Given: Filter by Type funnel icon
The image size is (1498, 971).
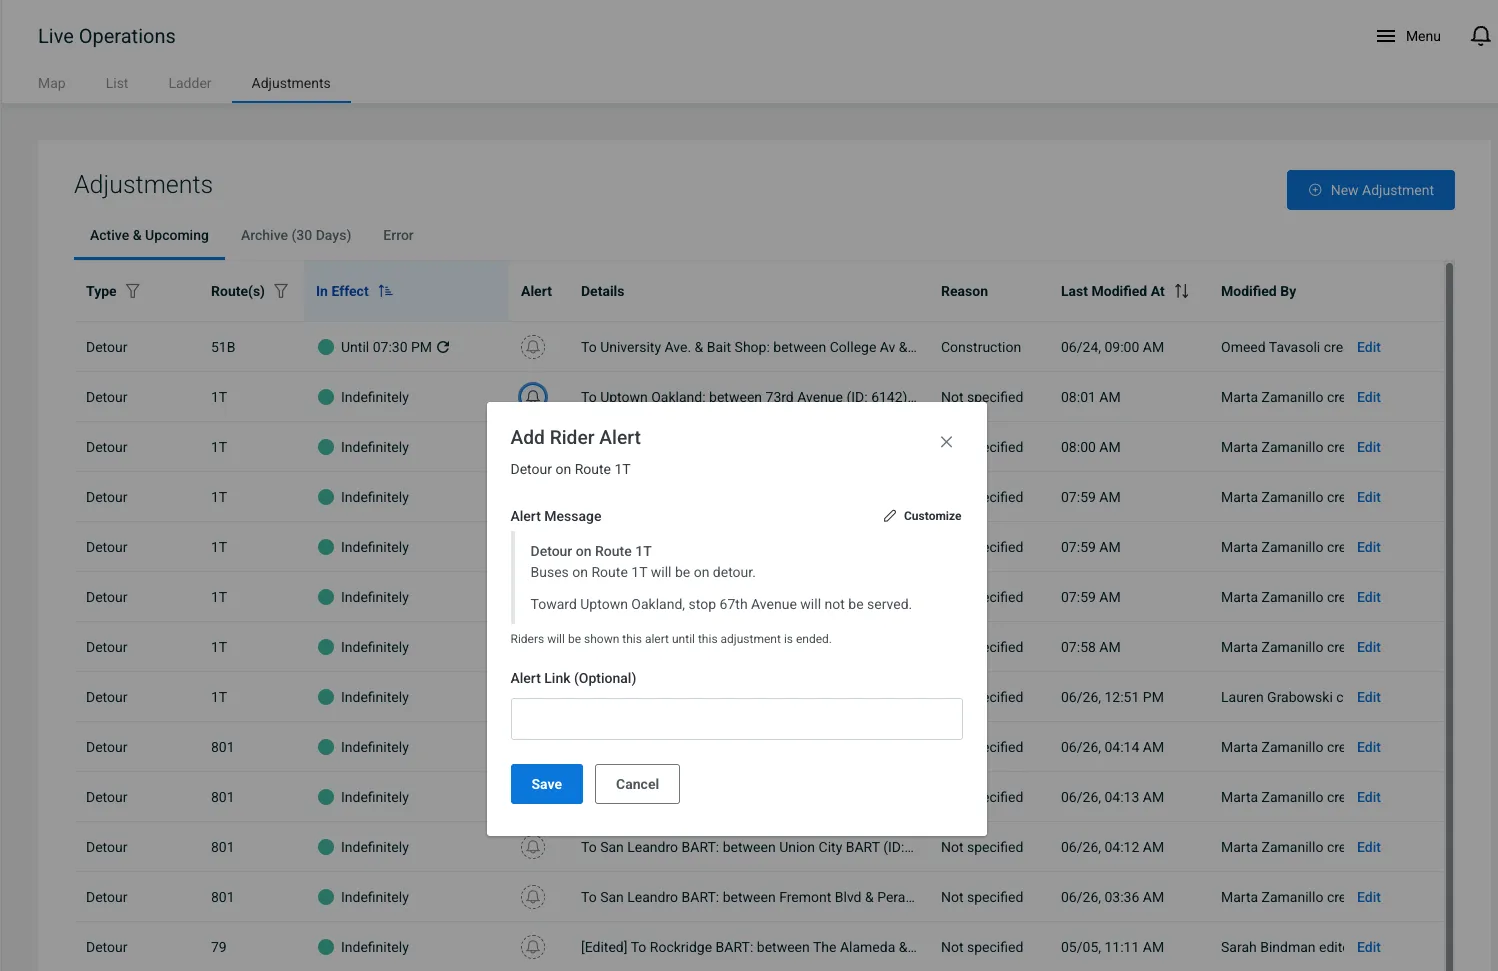Looking at the screenshot, I should [133, 291].
